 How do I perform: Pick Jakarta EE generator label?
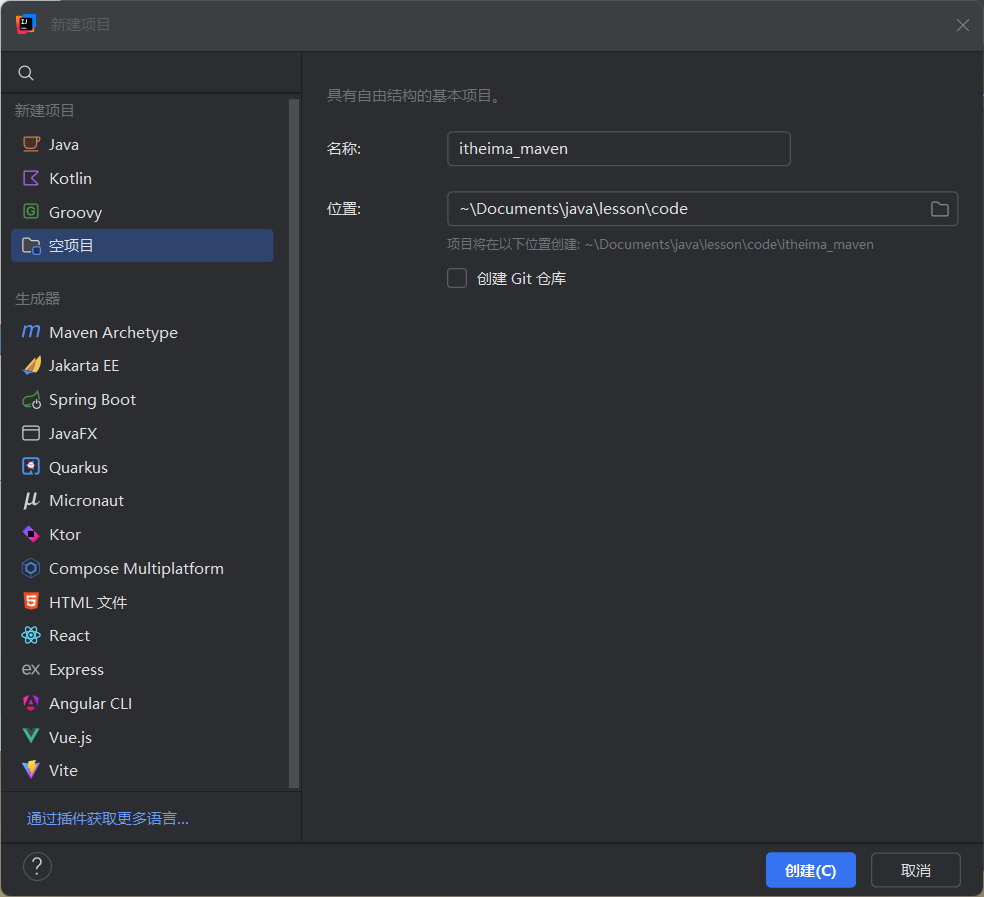coord(84,366)
